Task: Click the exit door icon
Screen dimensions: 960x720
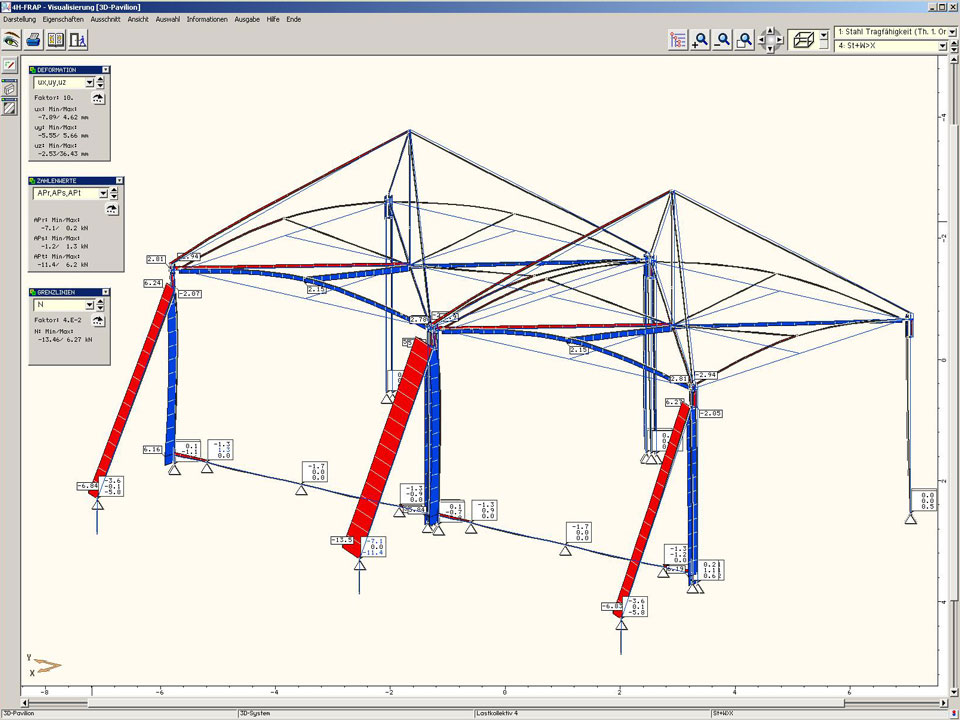Action: pos(78,40)
